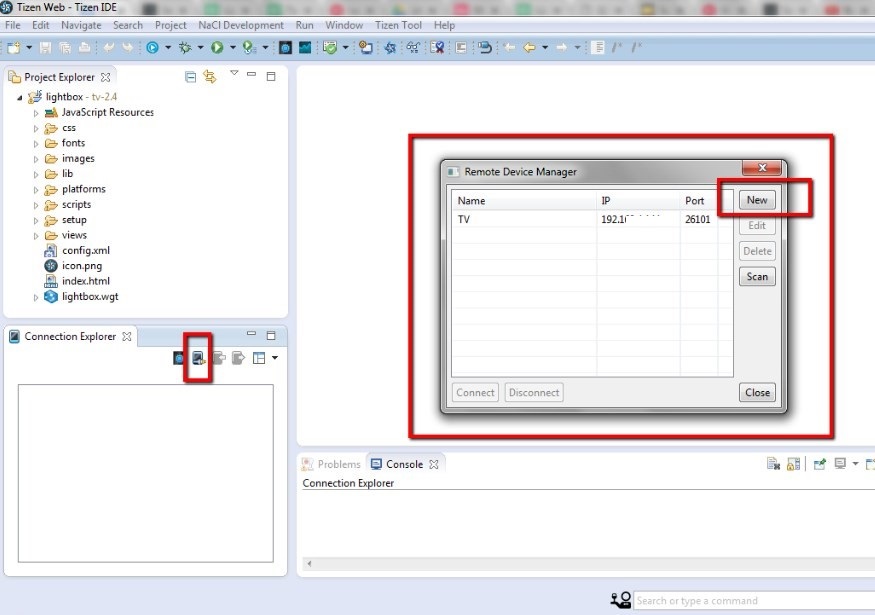Switch to the Problems tab
Image resolution: width=875 pixels, height=615 pixels.
pos(331,464)
